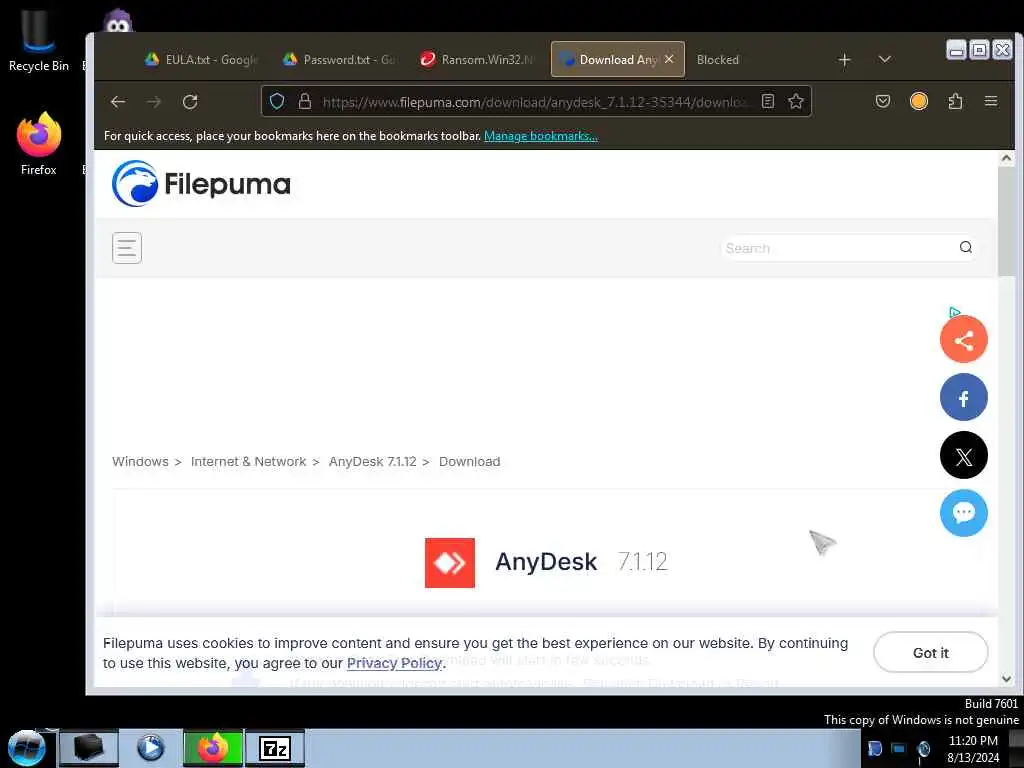Click the page scrollbar down arrow

coord(1006,679)
